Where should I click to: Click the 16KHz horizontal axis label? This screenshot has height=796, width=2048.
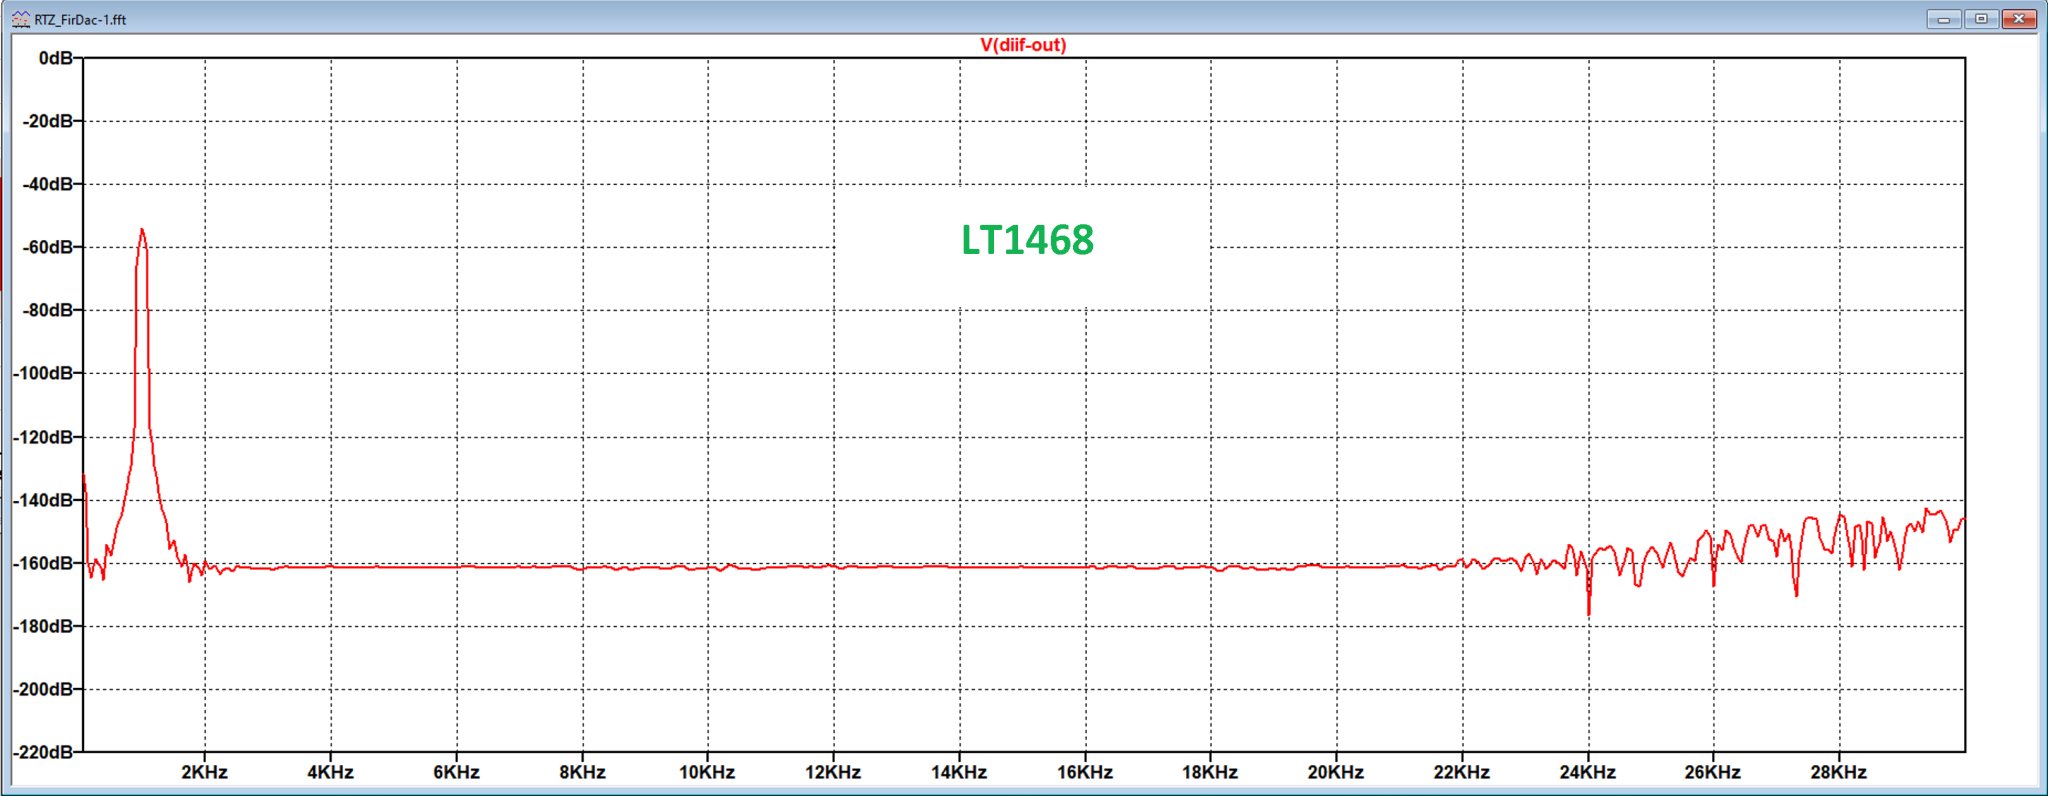click(x=1085, y=773)
